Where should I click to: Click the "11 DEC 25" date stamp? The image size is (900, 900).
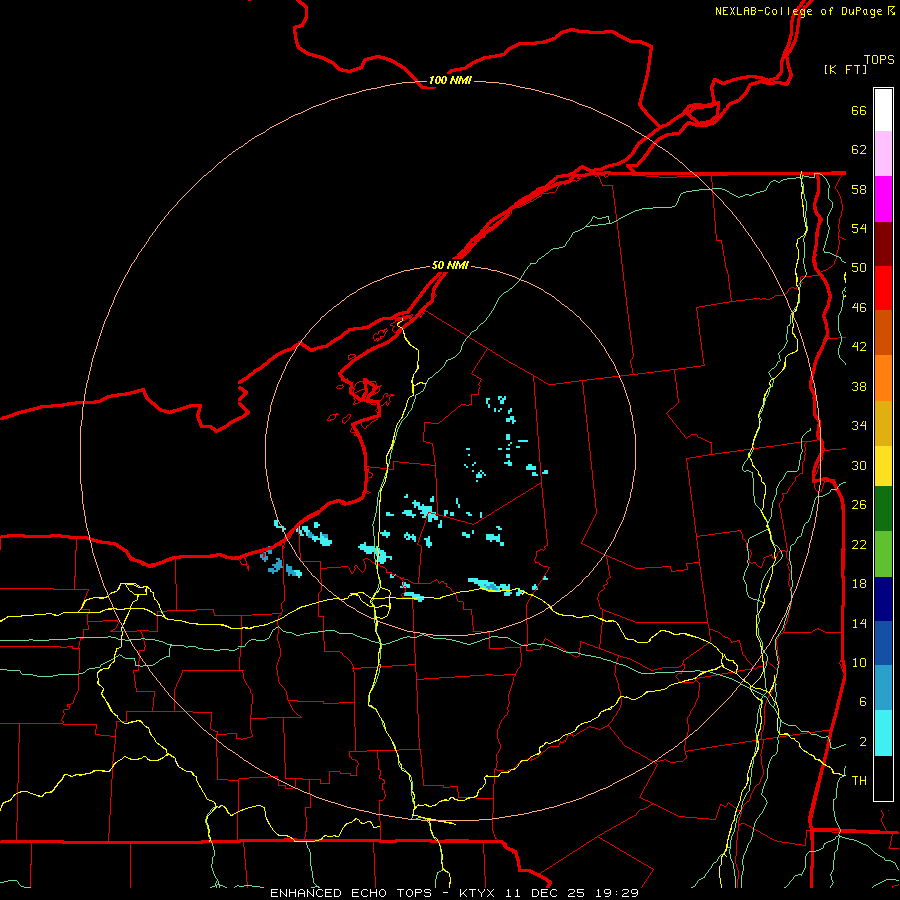(547, 893)
